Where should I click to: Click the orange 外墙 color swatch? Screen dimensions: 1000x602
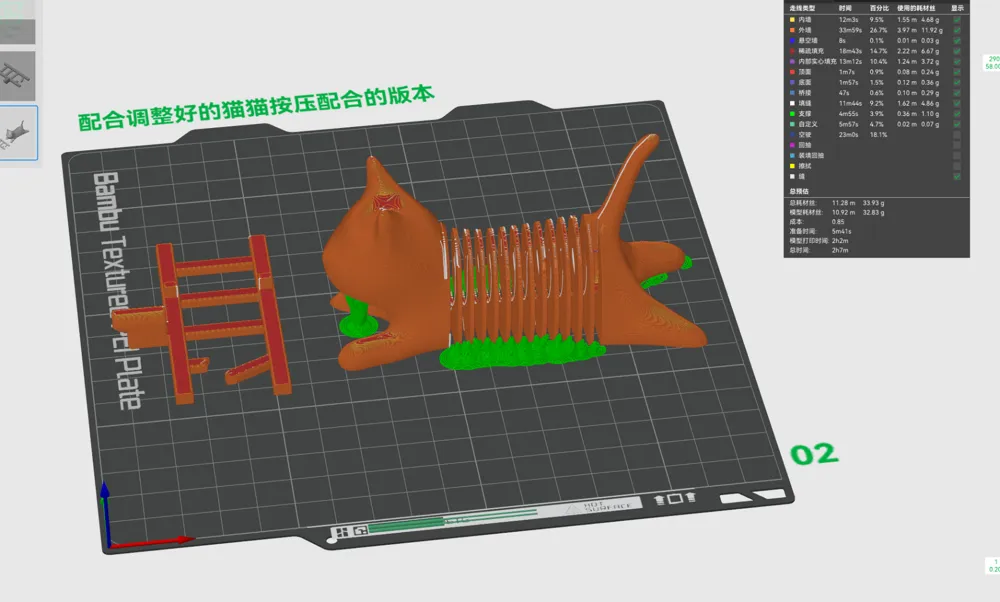(792, 30)
